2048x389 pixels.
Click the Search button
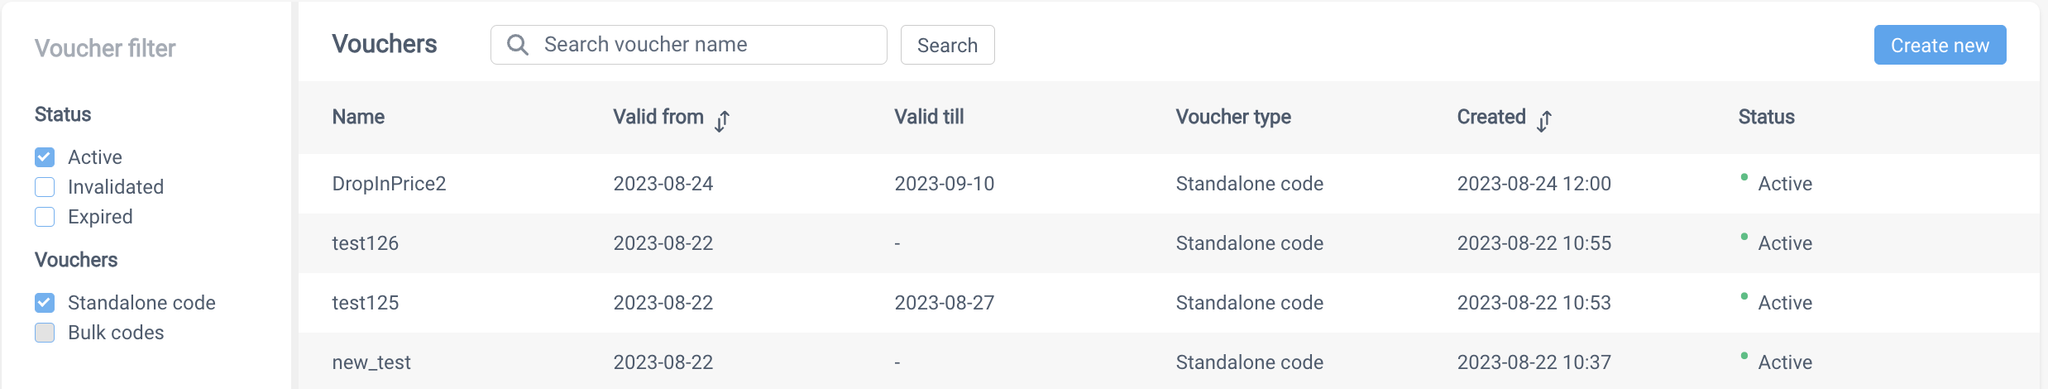coord(947,45)
